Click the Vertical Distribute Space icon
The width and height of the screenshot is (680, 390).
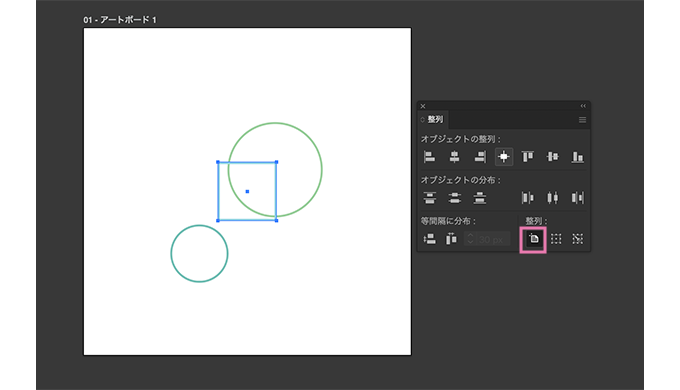point(429,239)
